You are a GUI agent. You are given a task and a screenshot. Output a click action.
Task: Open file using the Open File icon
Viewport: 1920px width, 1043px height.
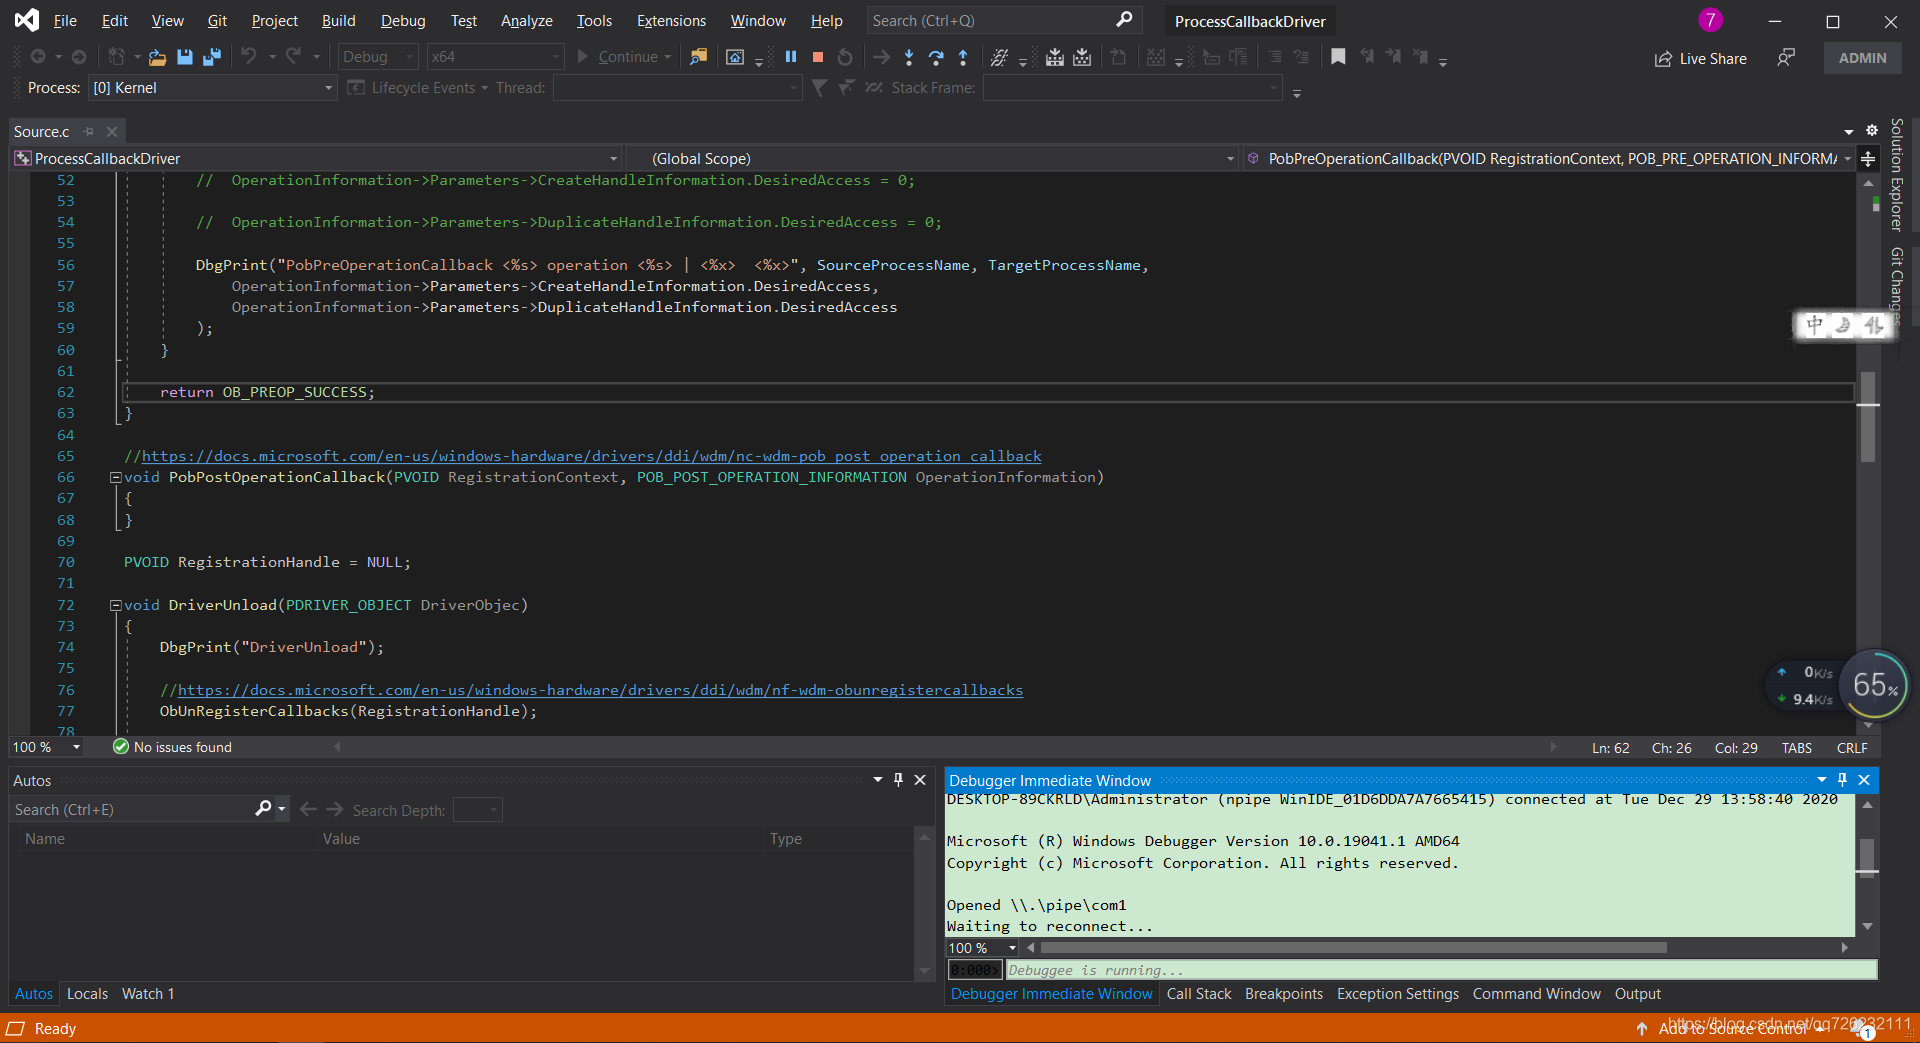157,57
